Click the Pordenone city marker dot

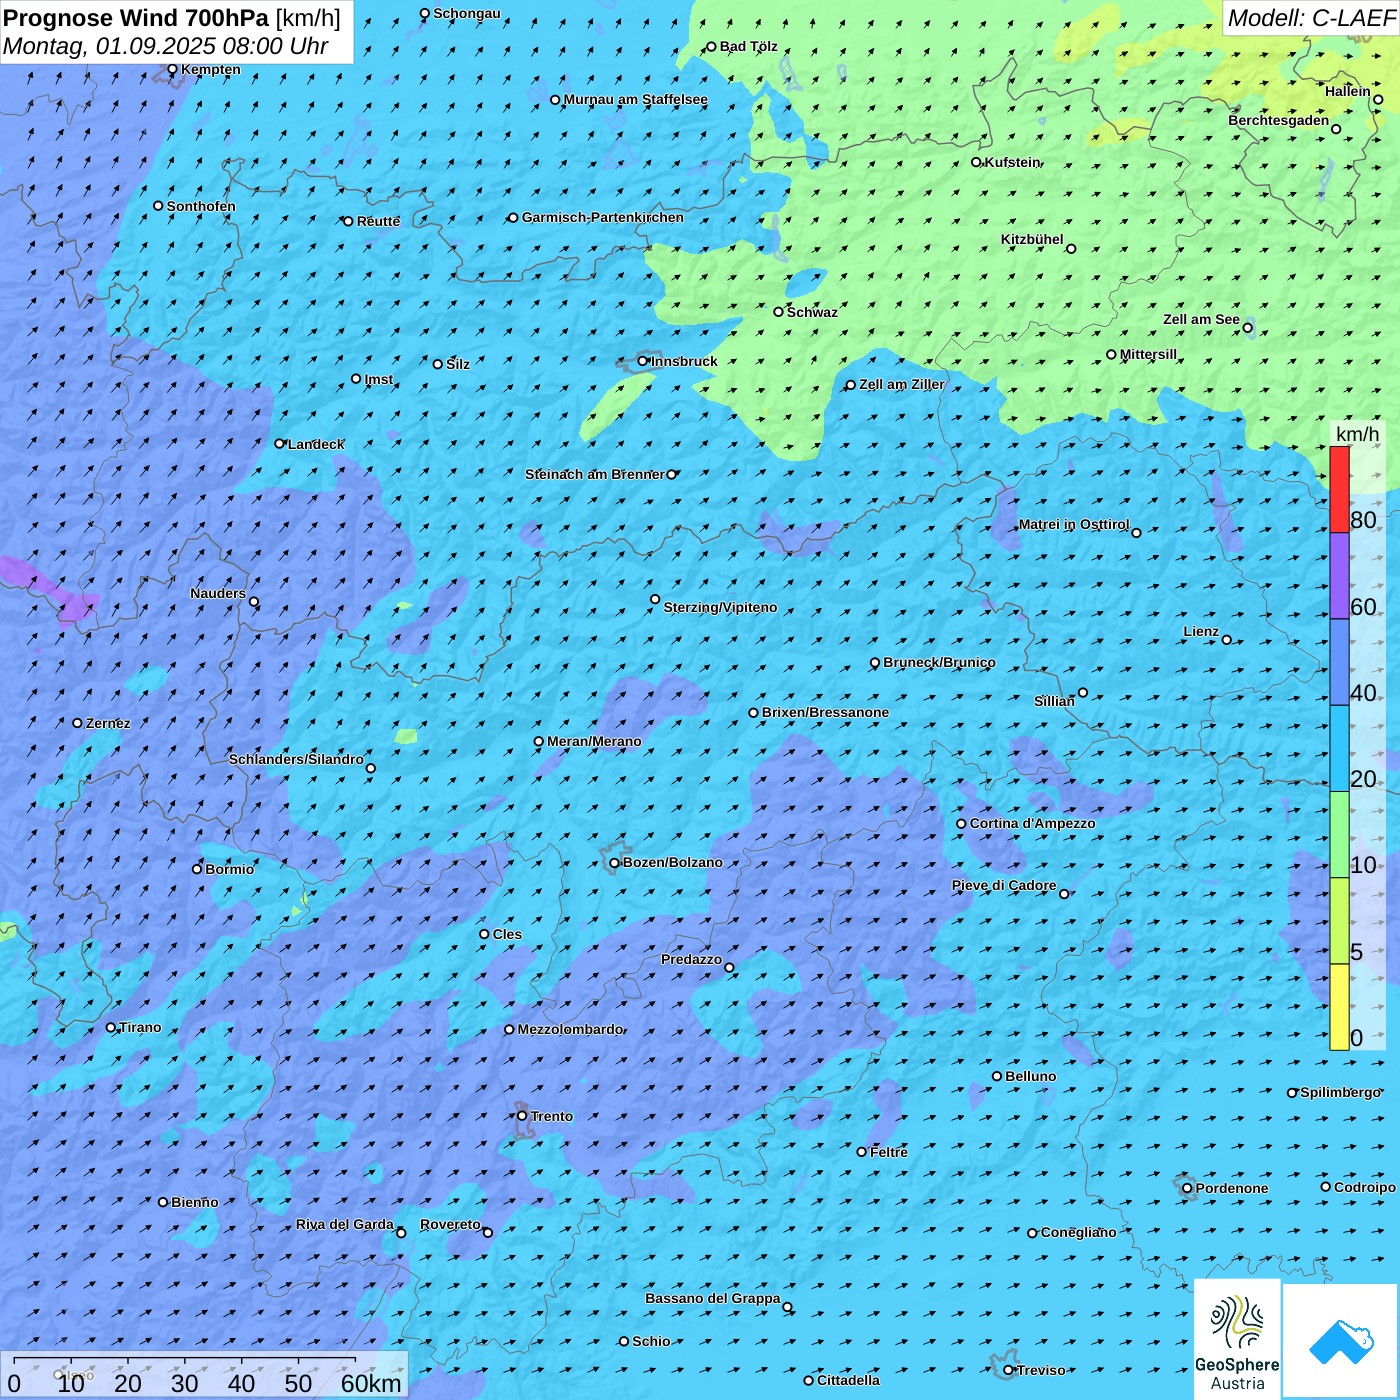coord(1187,1188)
